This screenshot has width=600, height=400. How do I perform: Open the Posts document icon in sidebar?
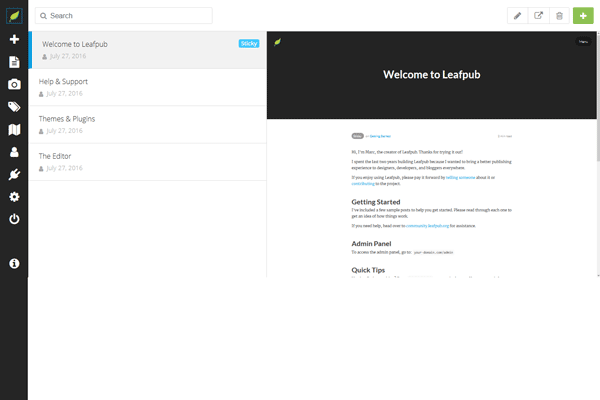pos(14,62)
